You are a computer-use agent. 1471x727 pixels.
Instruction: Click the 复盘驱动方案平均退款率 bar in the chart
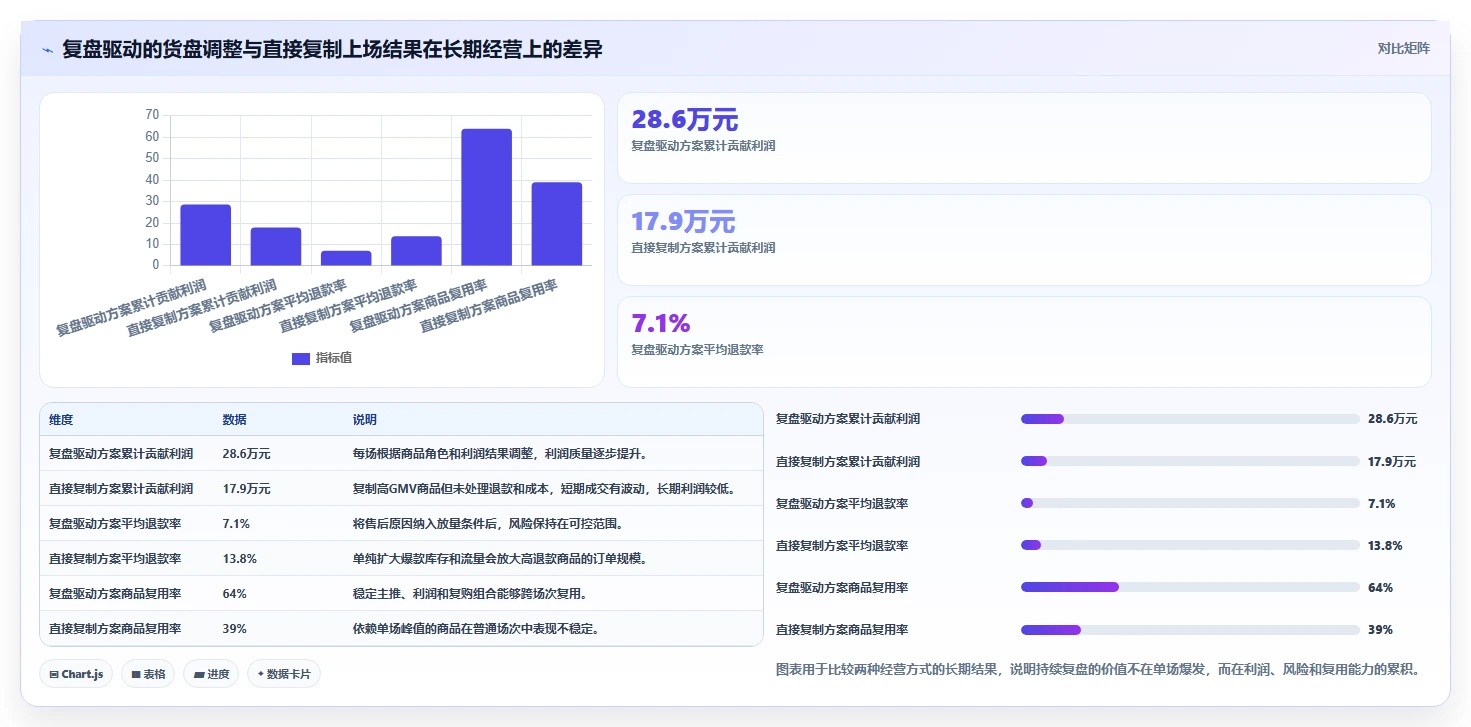346,258
